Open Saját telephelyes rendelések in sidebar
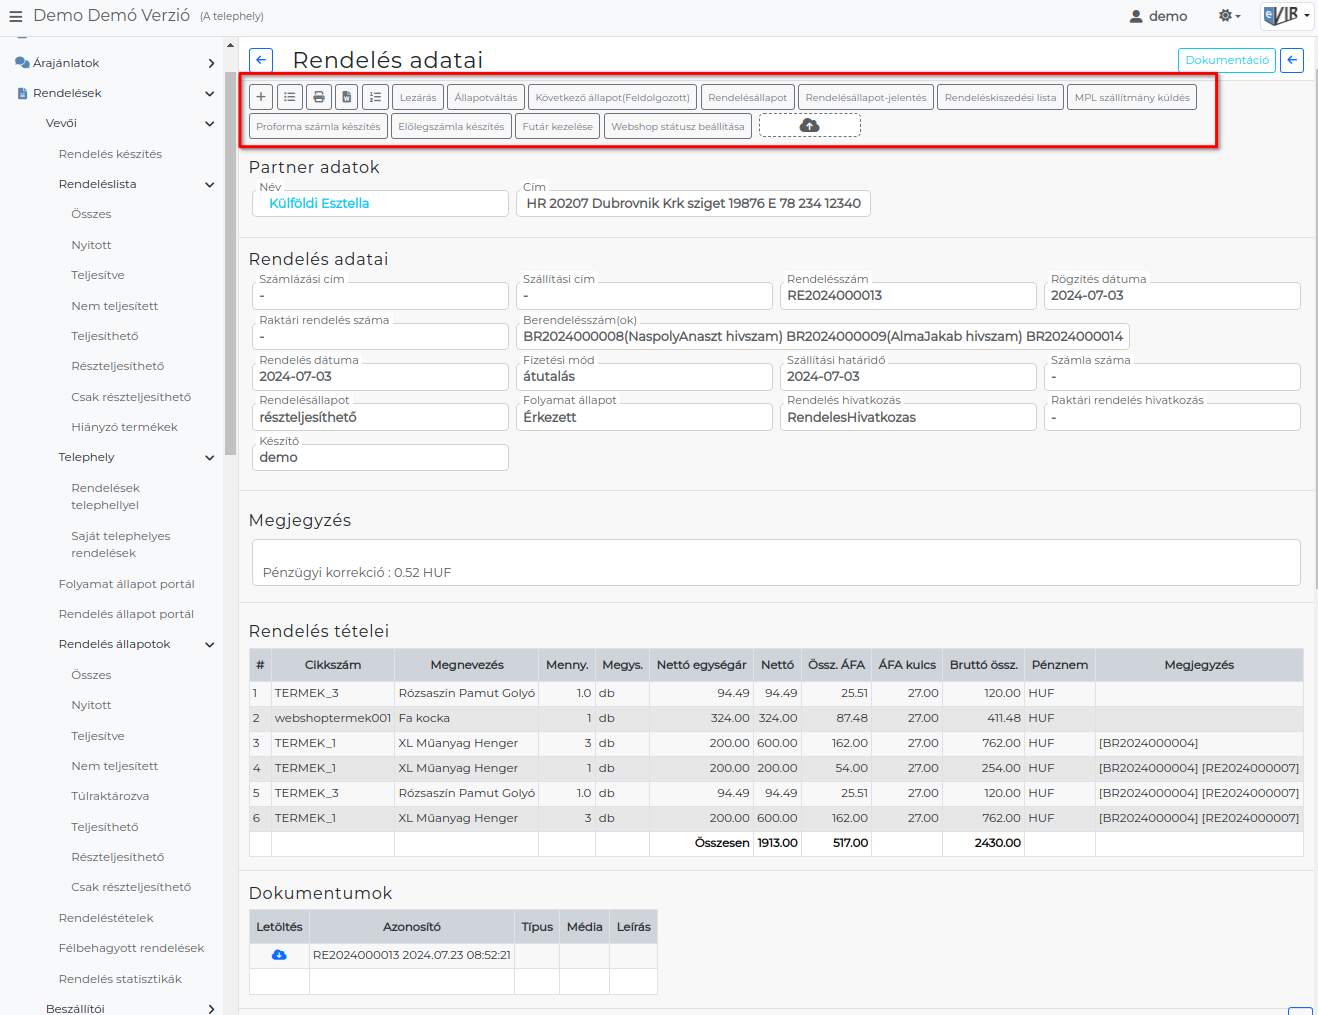This screenshot has width=1318, height=1015. (120, 545)
